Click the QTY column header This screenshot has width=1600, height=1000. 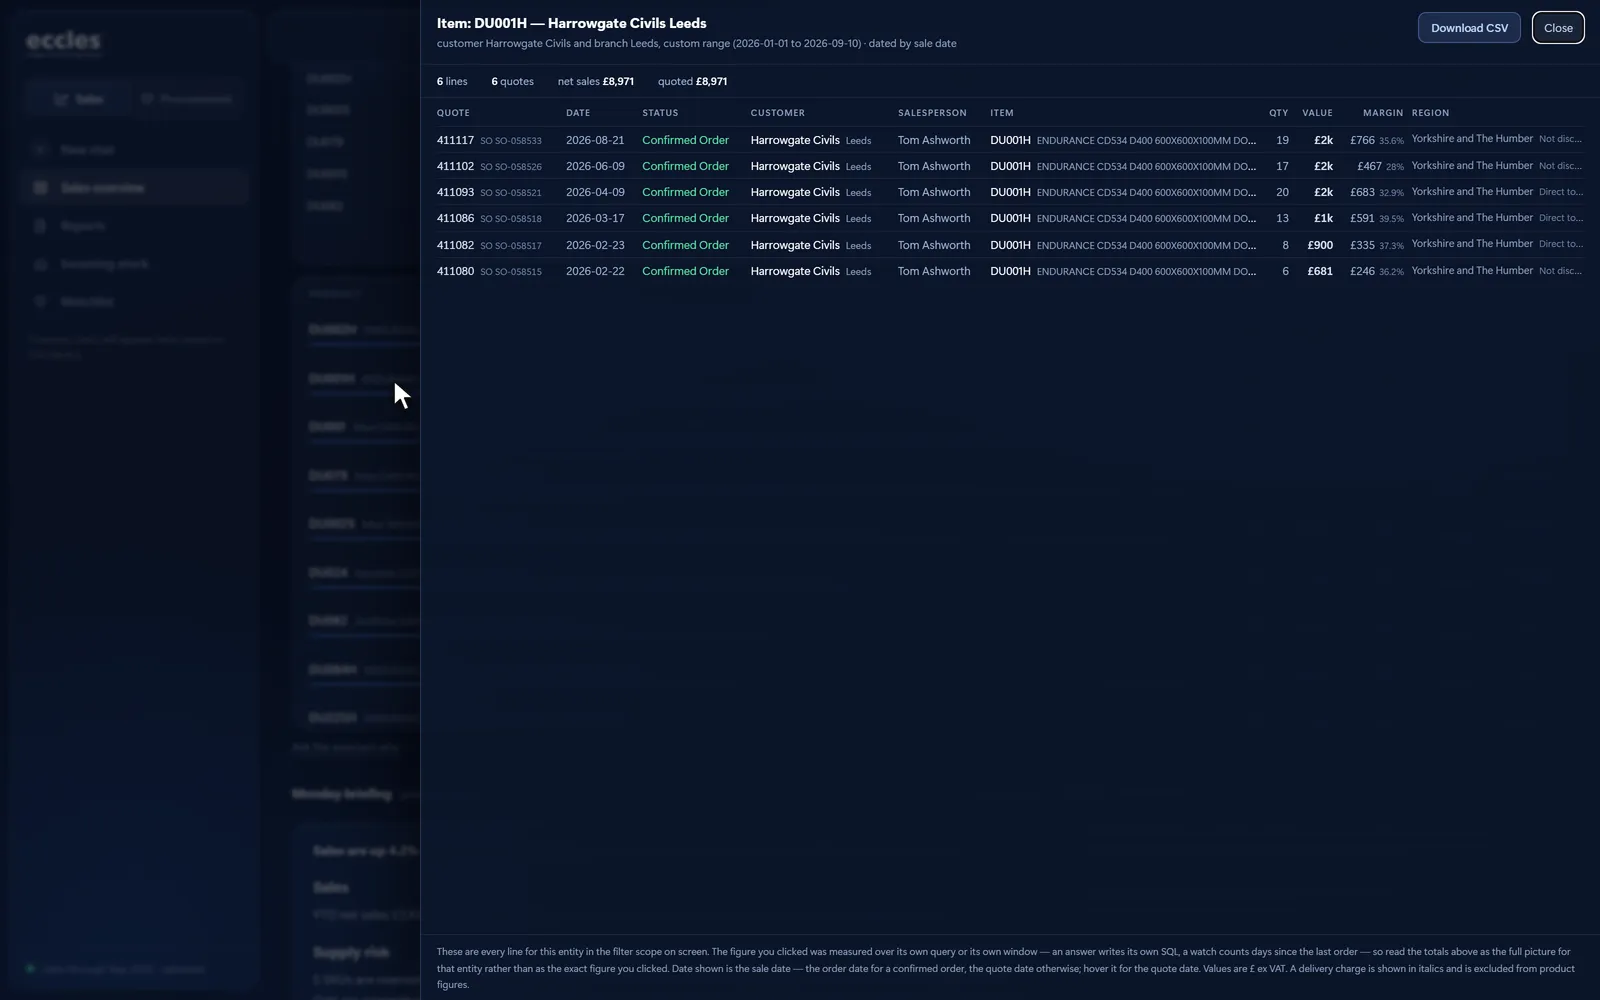coord(1279,113)
